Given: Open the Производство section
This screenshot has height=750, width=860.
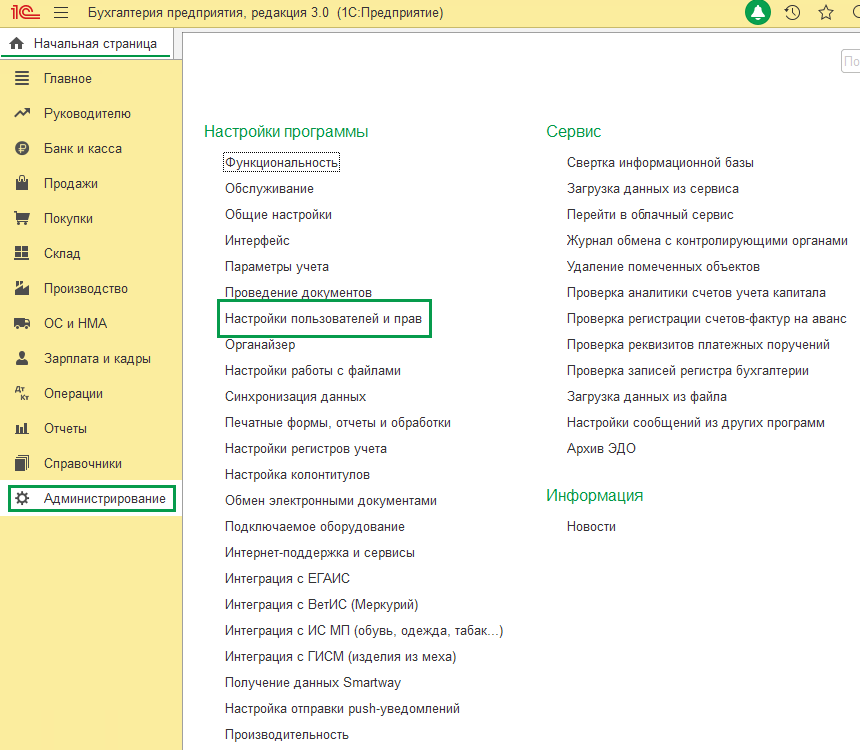Looking at the screenshot, I should [x=86, y=289].
